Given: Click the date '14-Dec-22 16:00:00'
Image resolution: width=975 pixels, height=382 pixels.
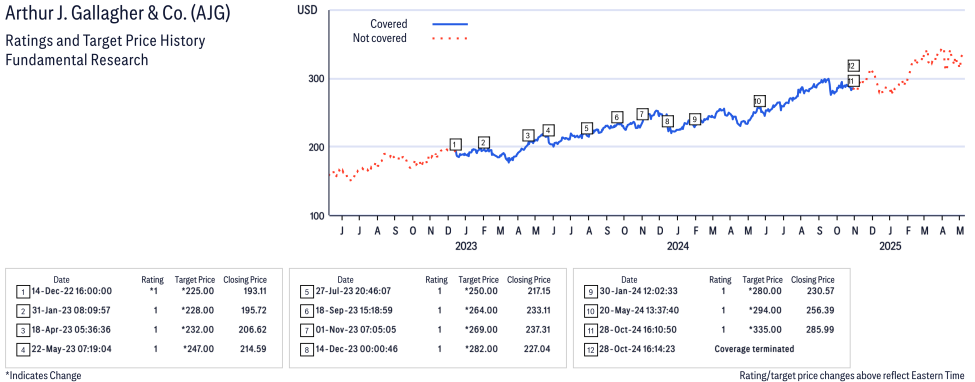Looking at the screenshot, I should [72, 291].
